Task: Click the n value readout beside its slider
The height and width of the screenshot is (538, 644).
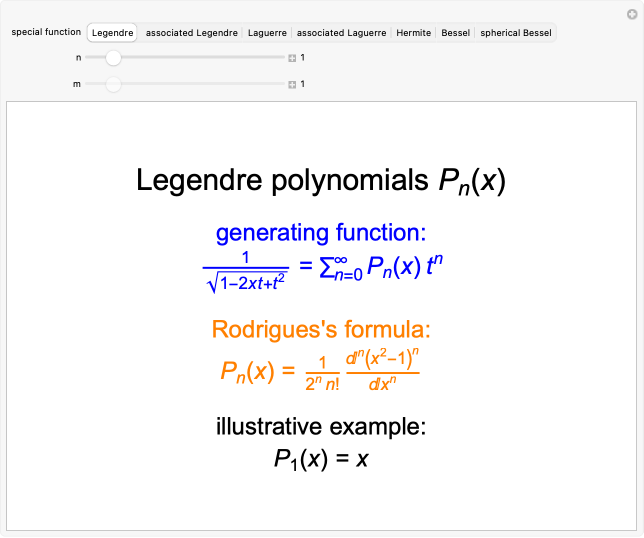Action: click(x=303, y=58)
